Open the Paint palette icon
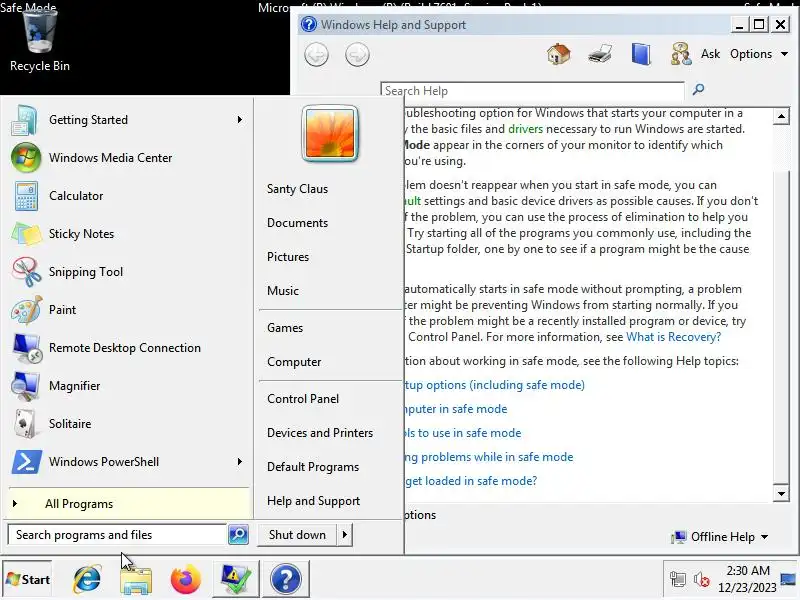800x600 pixels. point(27,310)
